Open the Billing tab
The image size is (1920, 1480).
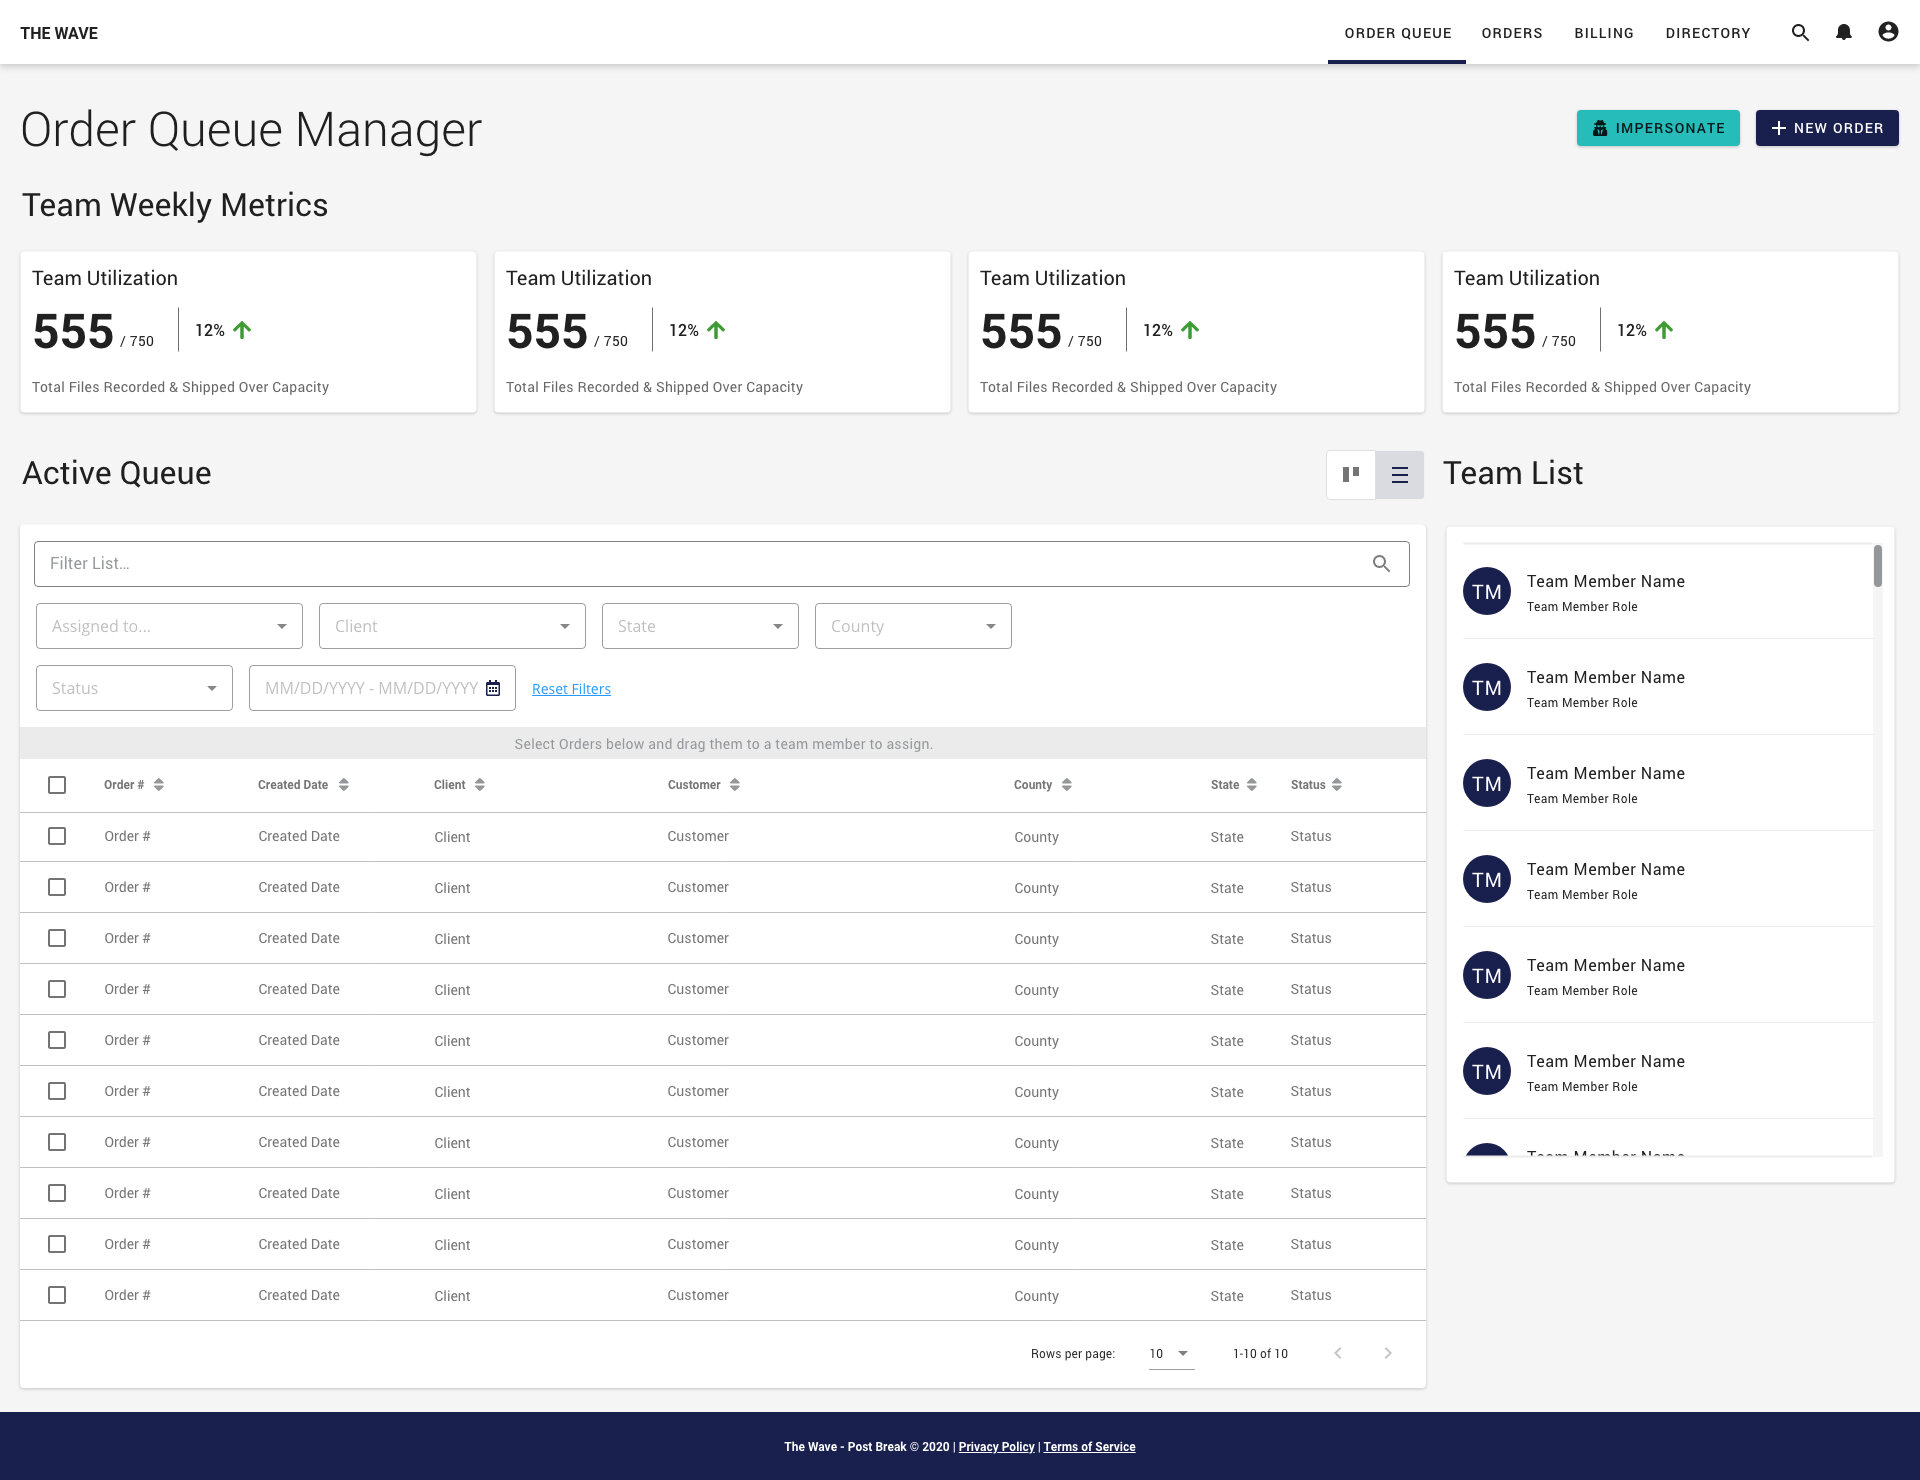(x=1604, y=33)
